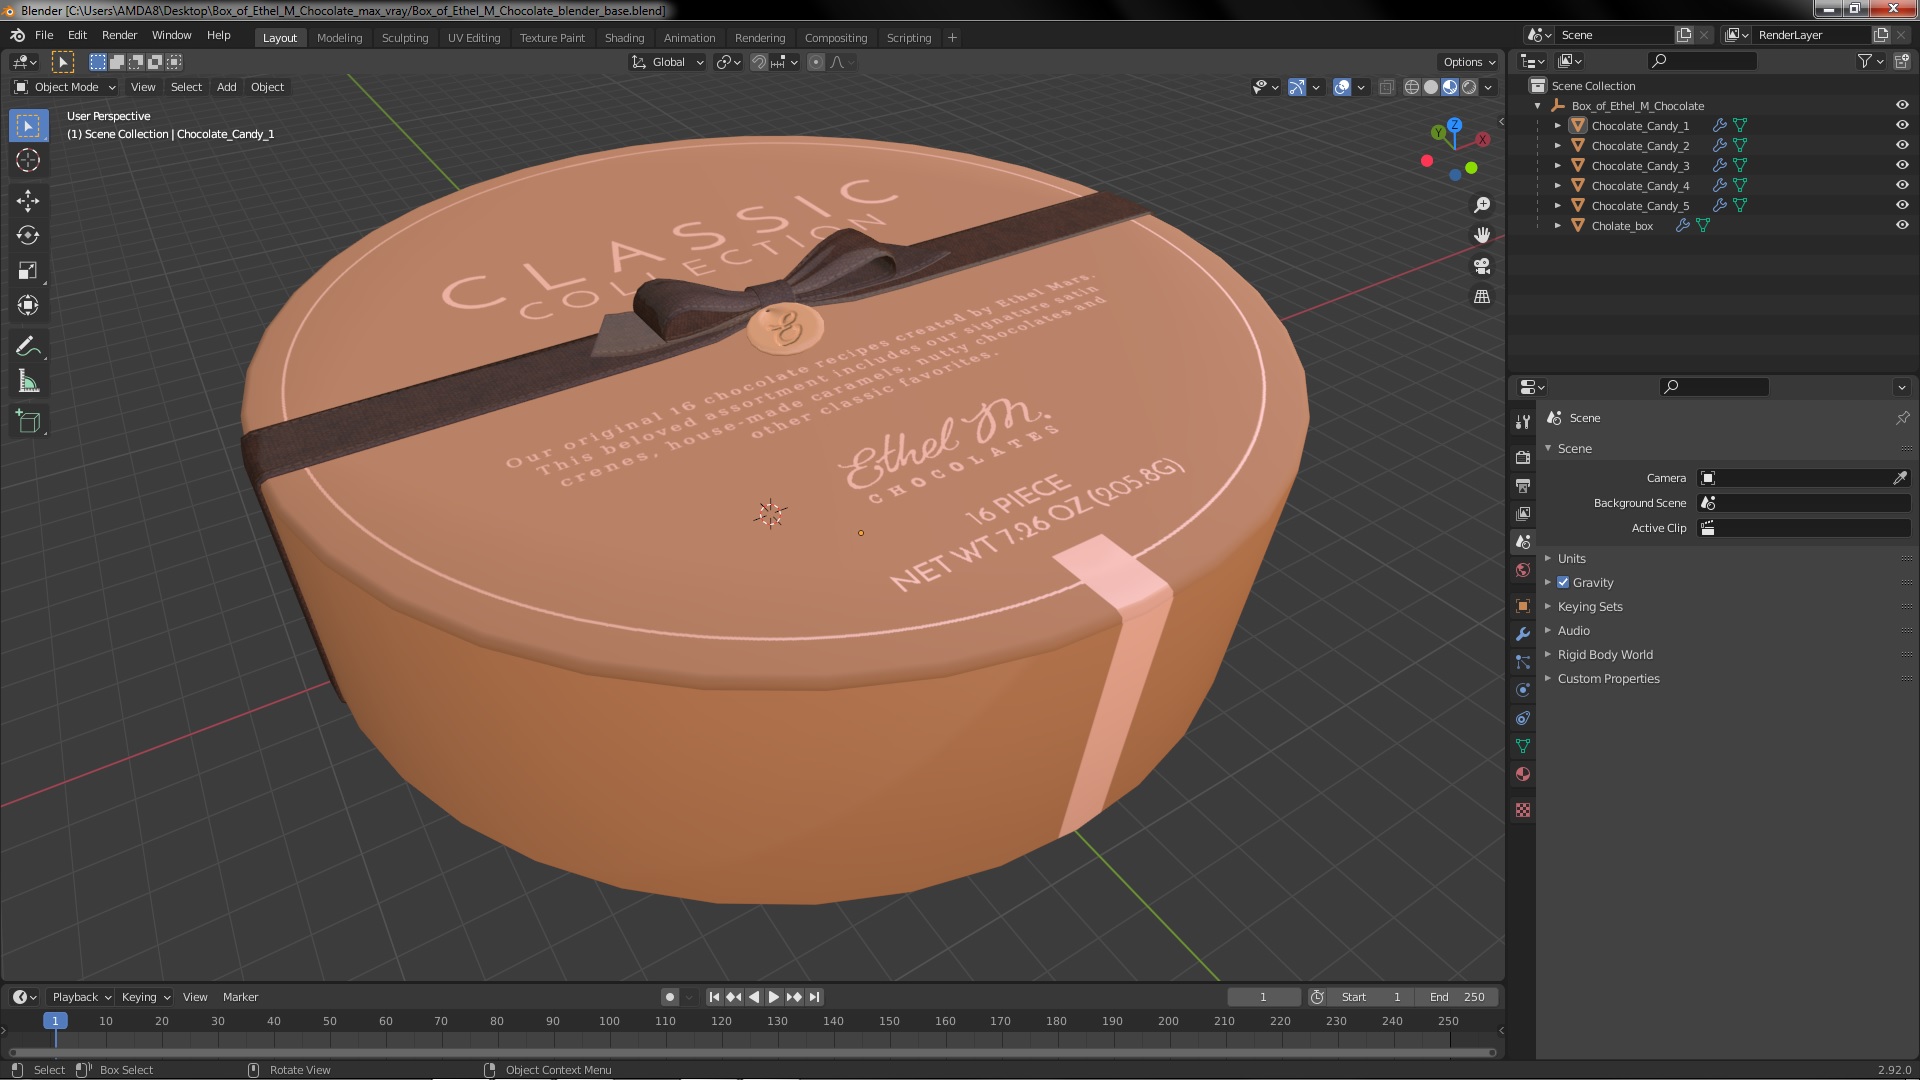Open the Render properties tab
This screenshot has width=1920, height=1080.
tap(1523, 457)
